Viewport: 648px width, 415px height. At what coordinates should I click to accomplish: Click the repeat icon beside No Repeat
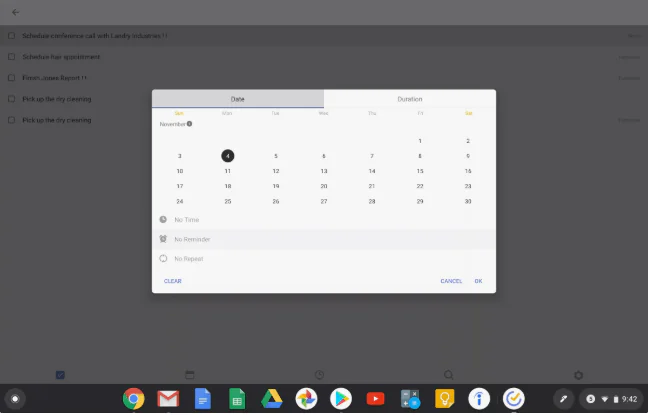[163, 258]
